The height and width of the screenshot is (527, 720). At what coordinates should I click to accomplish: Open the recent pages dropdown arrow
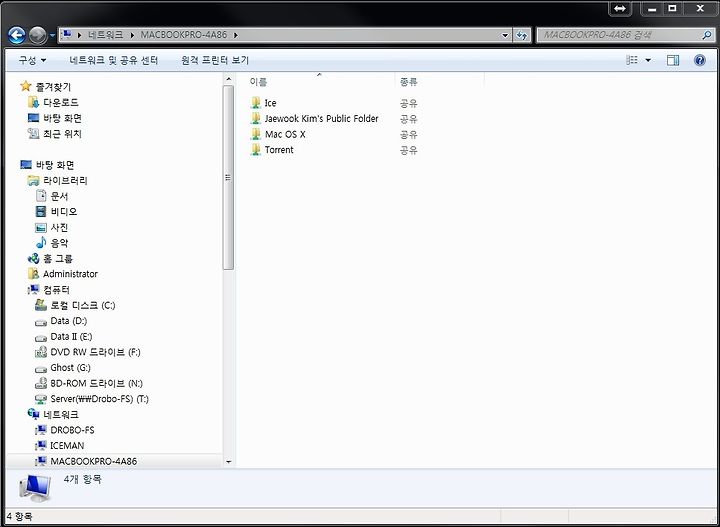[52, 35]
